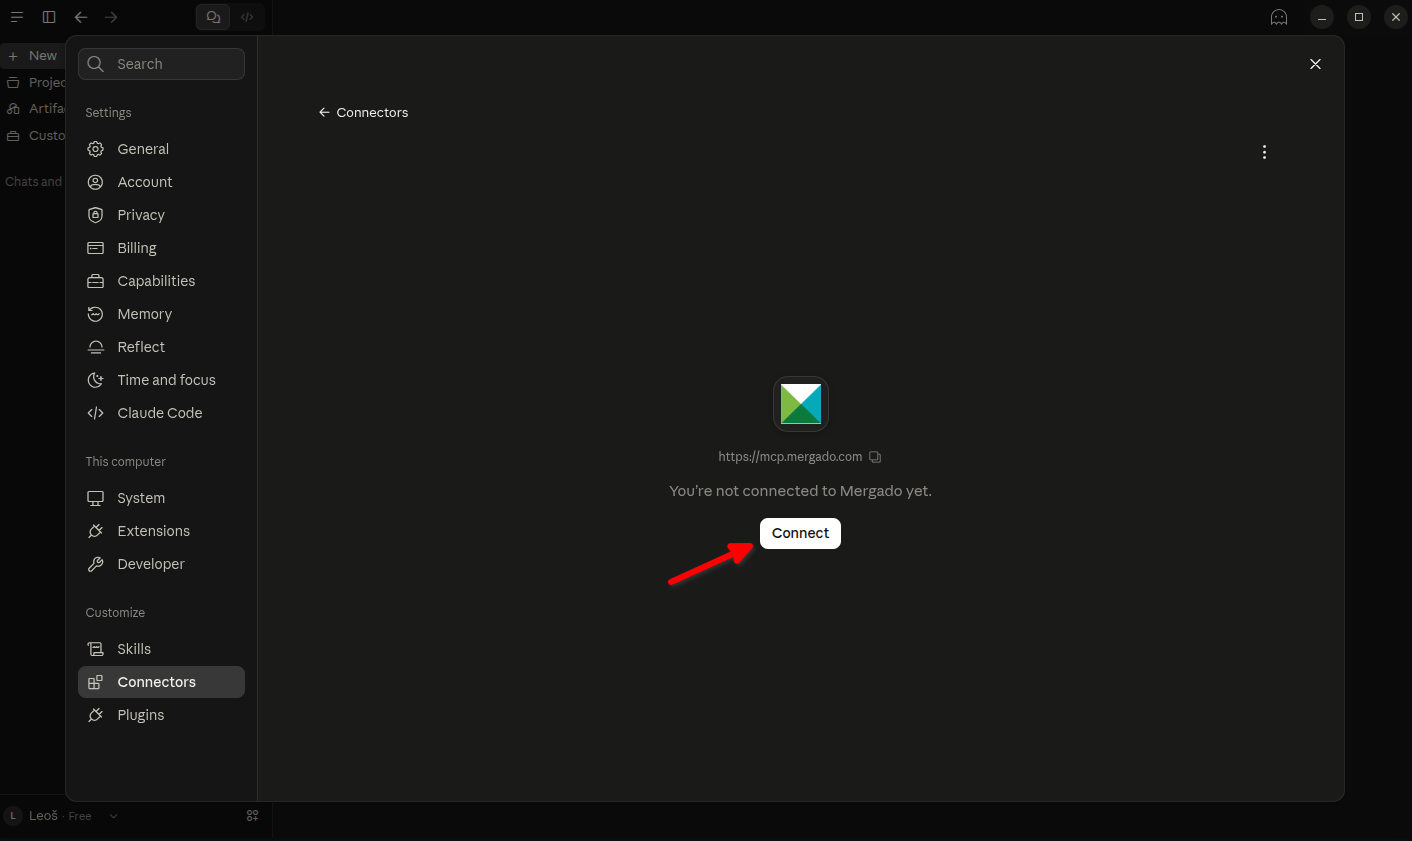Close the Settings dialog
The height and width of the screenshot is (841, 1412).
(x=1315, y=64)
